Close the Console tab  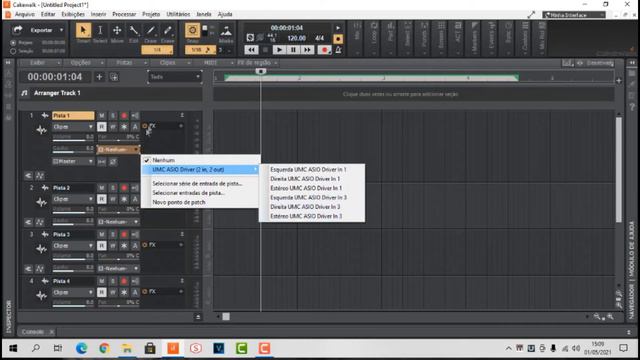pos(51,332)
